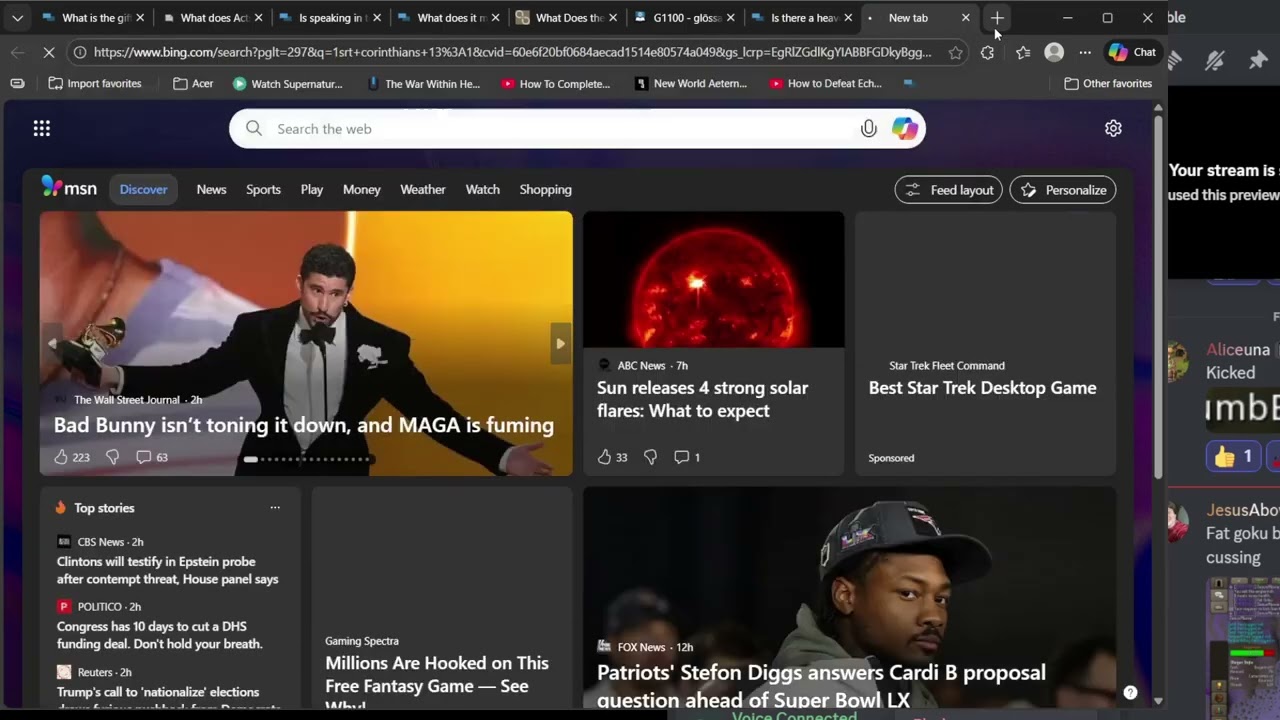Open the profile avatar menu
This screenshot has width=1280, height=720.
[1054, 52]
